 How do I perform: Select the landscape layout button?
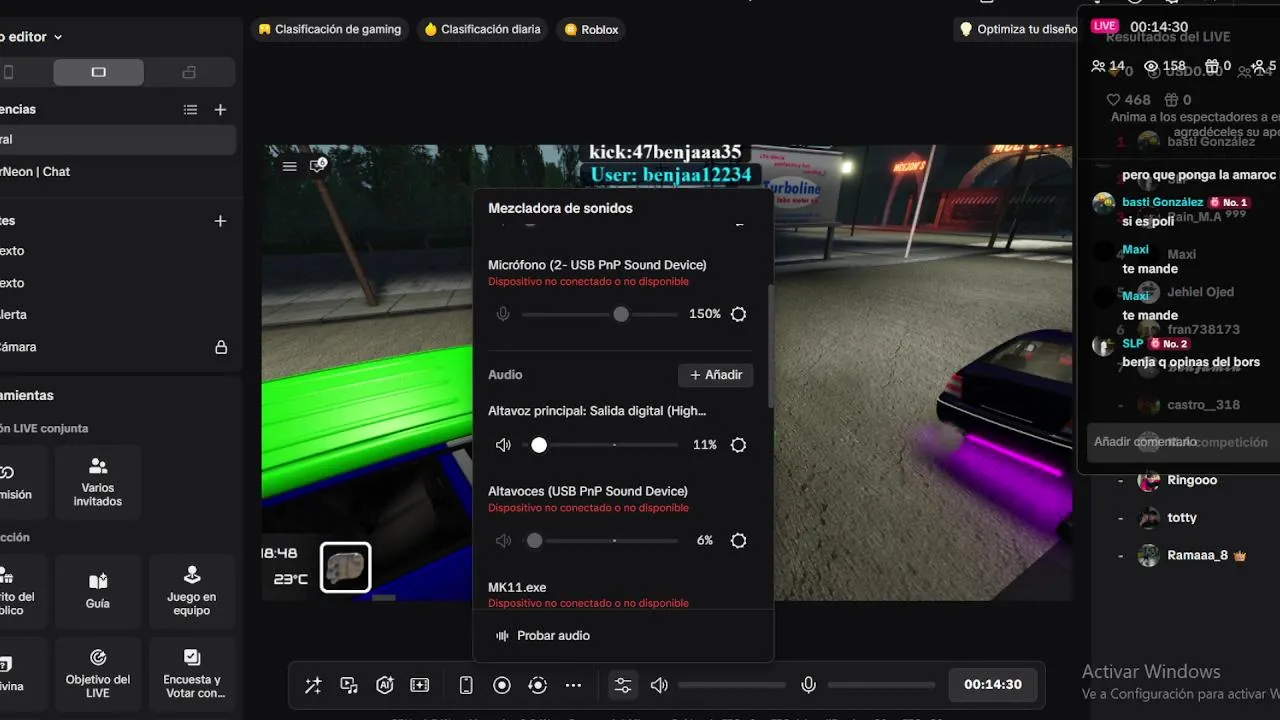coord(98,72)
